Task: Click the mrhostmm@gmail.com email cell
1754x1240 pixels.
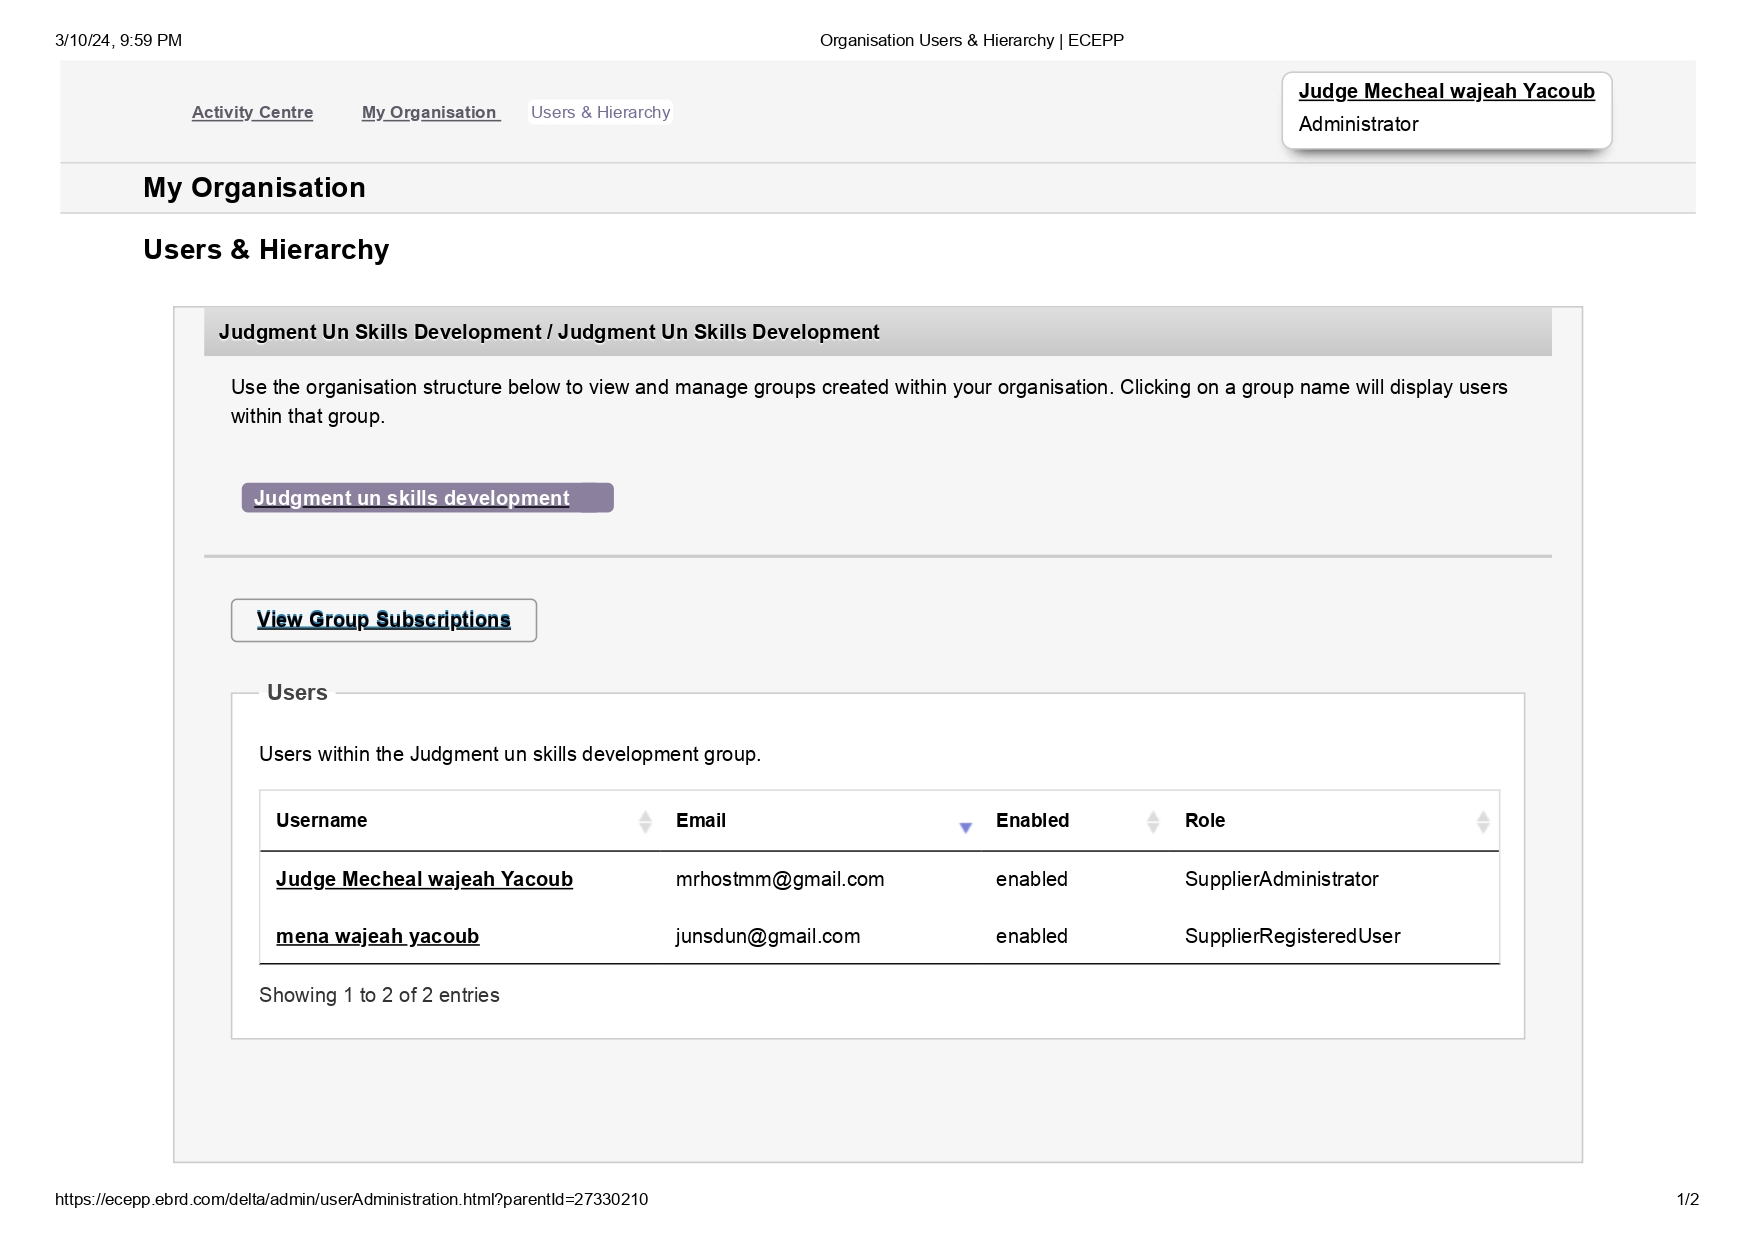Action: pyautogui.click(x=779, y=879)
